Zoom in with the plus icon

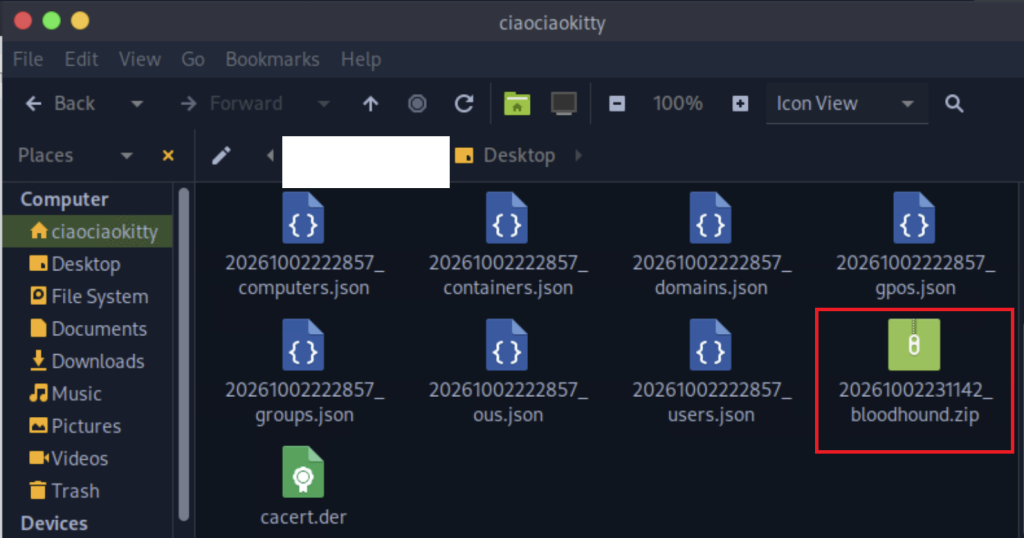740,103
